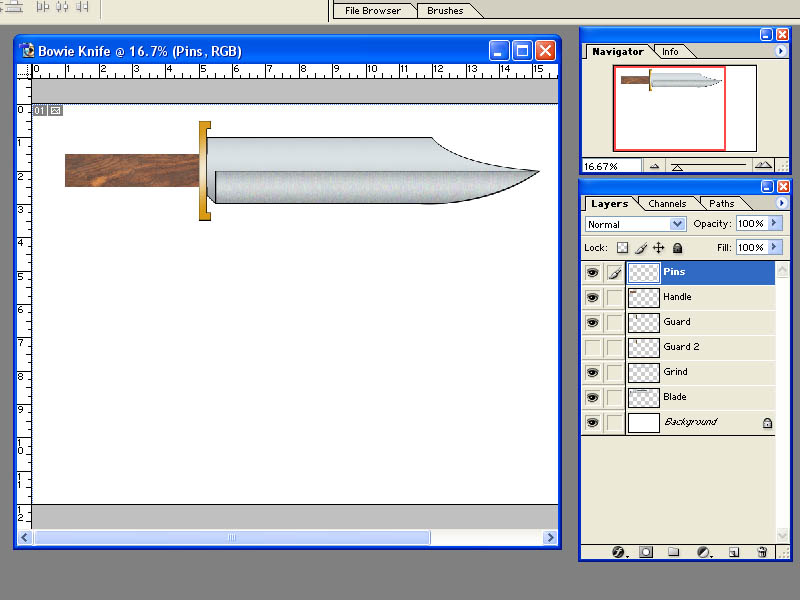Create a new layer set folder
Screen dimensions: 800x600
673,552
